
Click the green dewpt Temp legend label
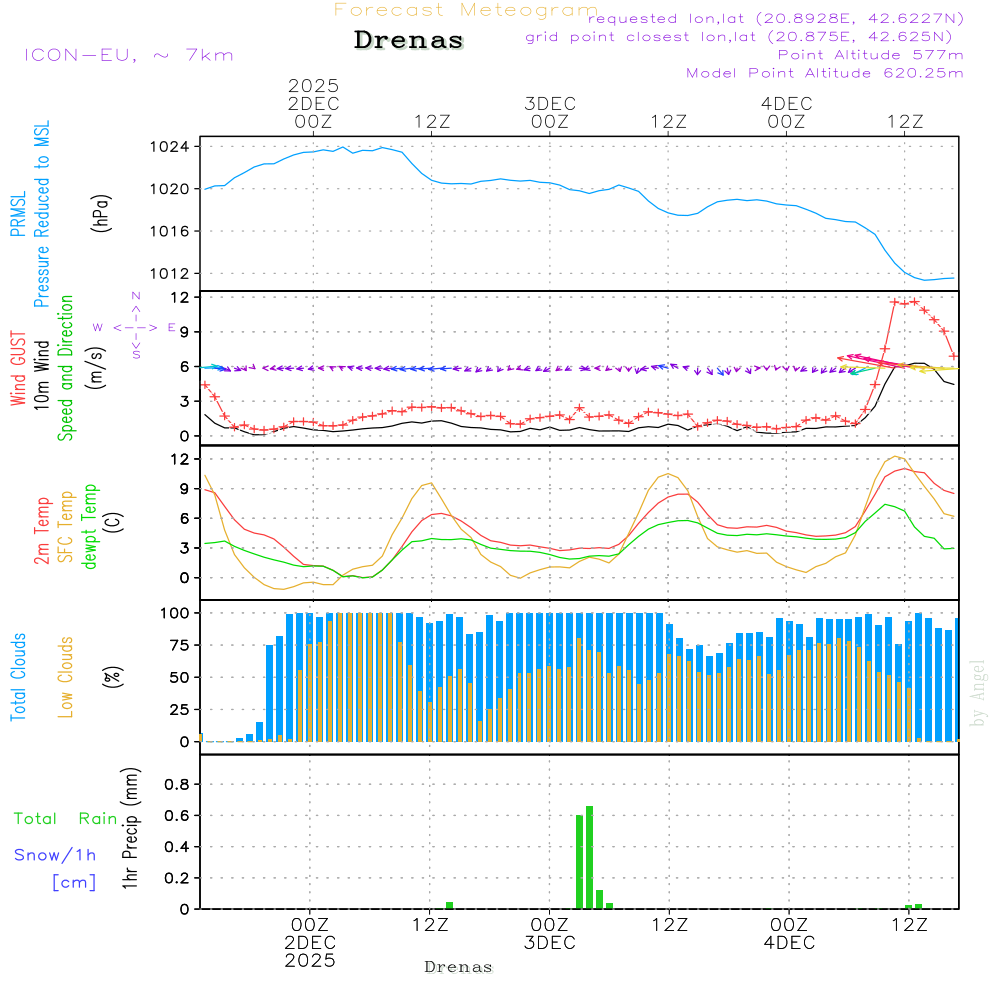(x=91, y=526)
